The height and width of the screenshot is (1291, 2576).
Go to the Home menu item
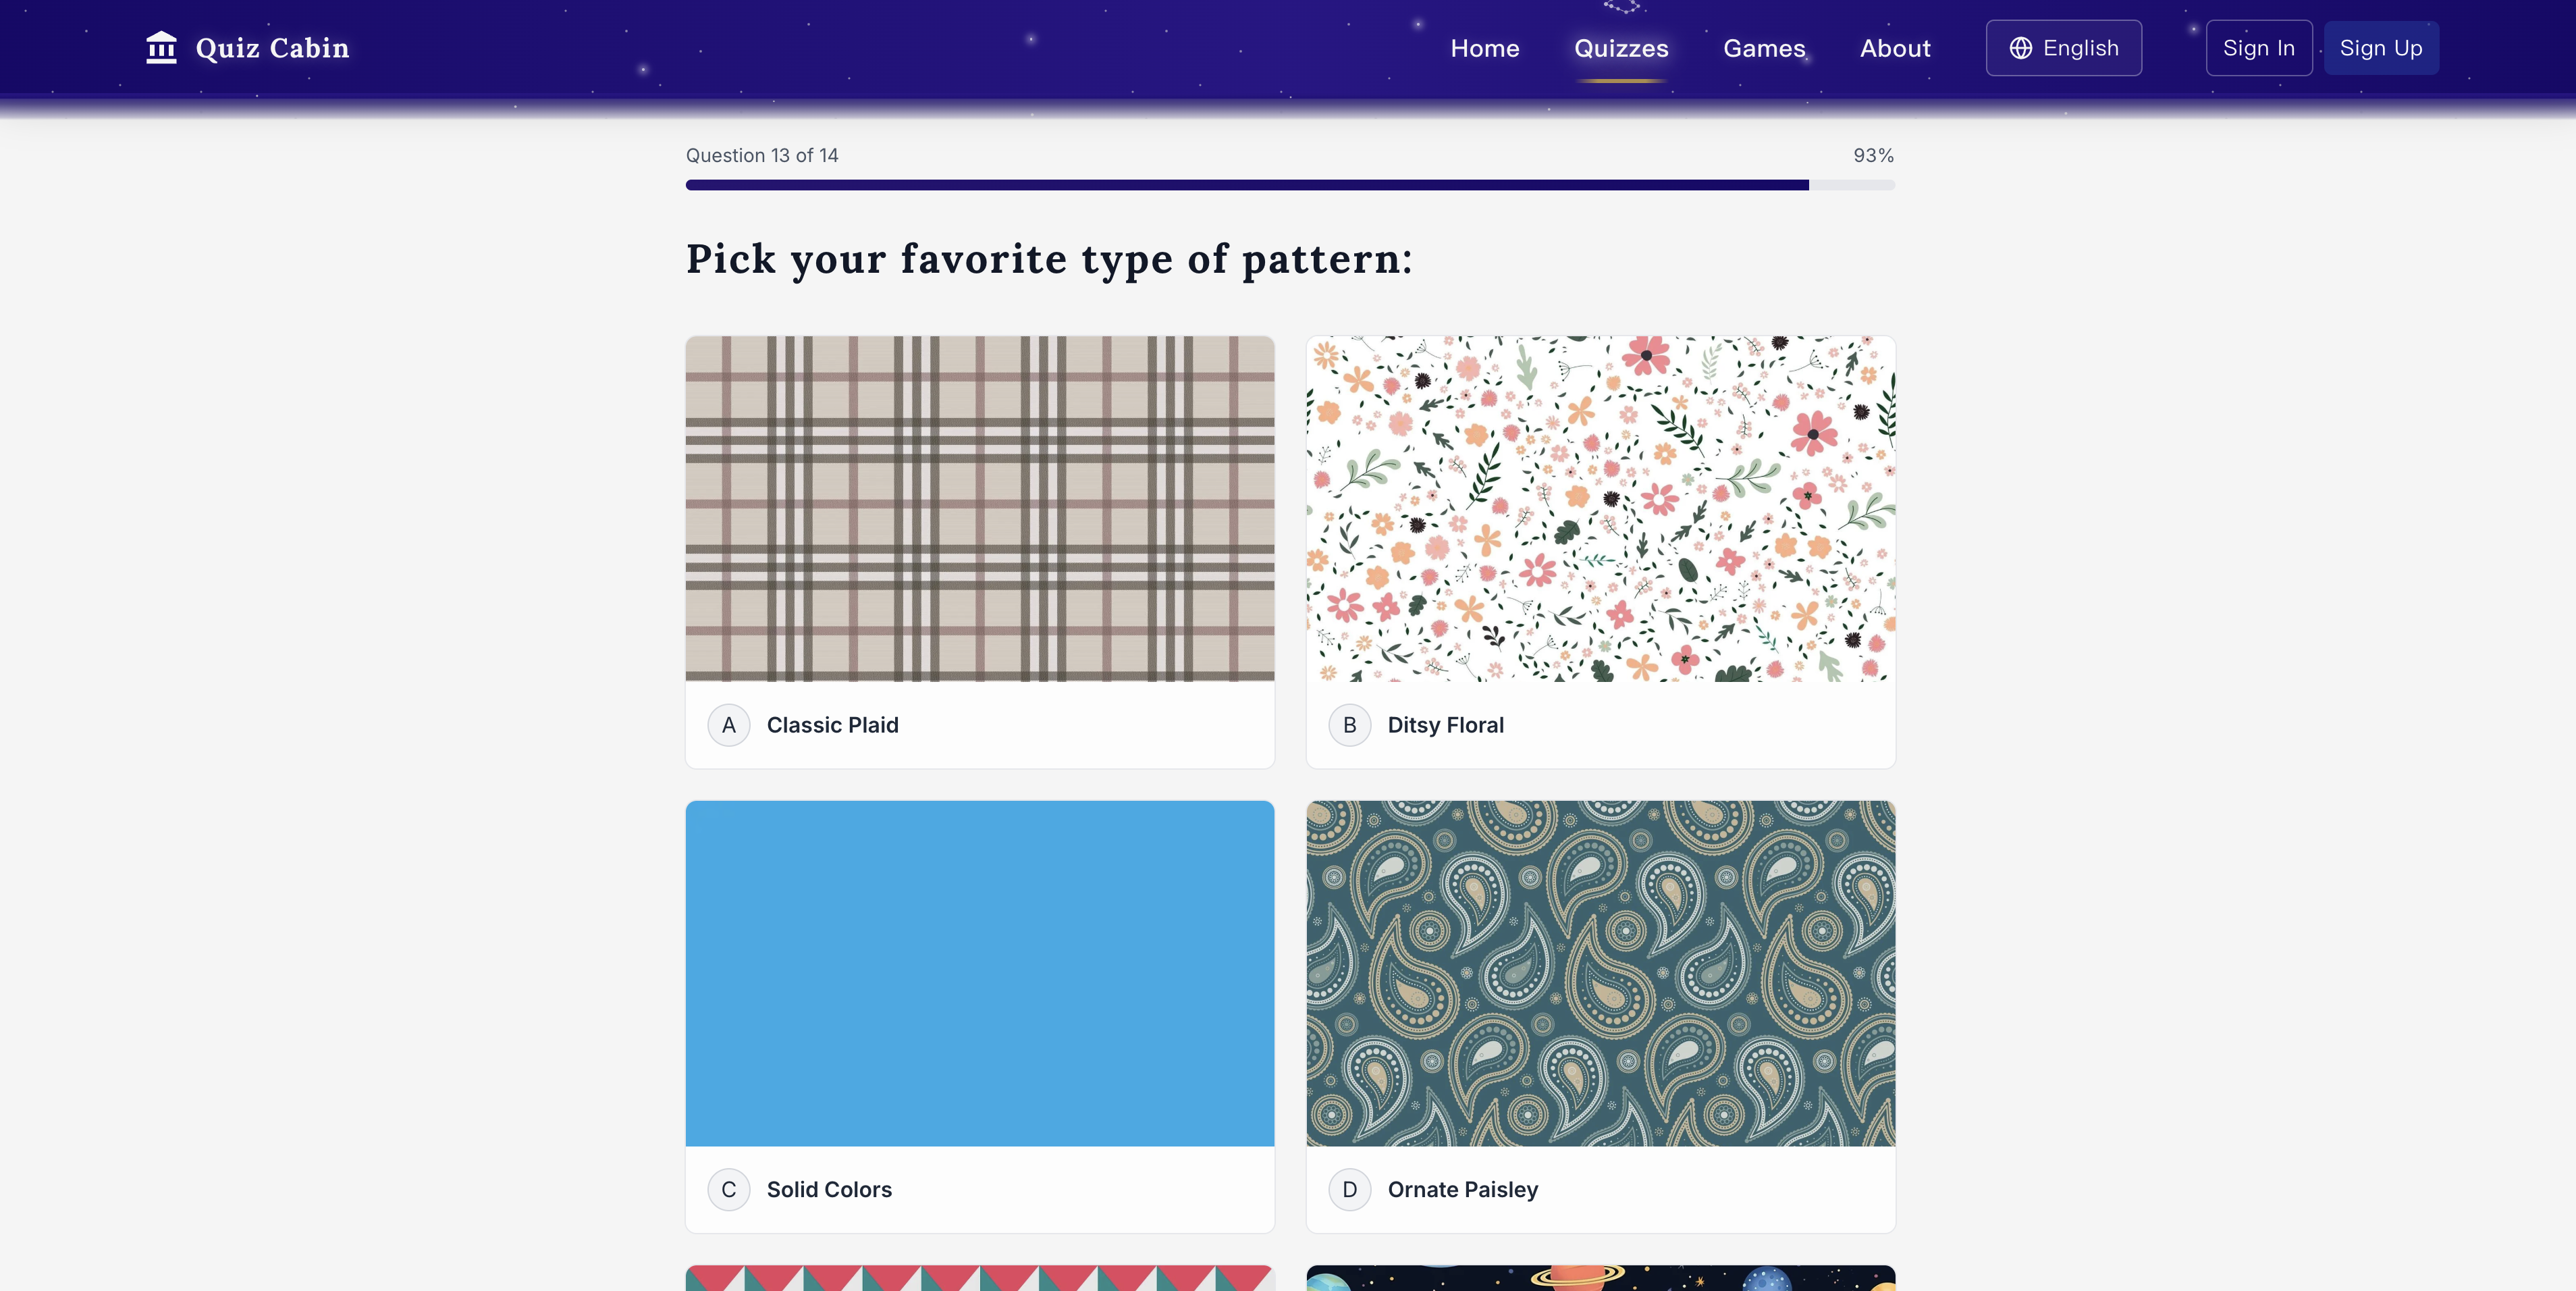[x=1484, y=48]
